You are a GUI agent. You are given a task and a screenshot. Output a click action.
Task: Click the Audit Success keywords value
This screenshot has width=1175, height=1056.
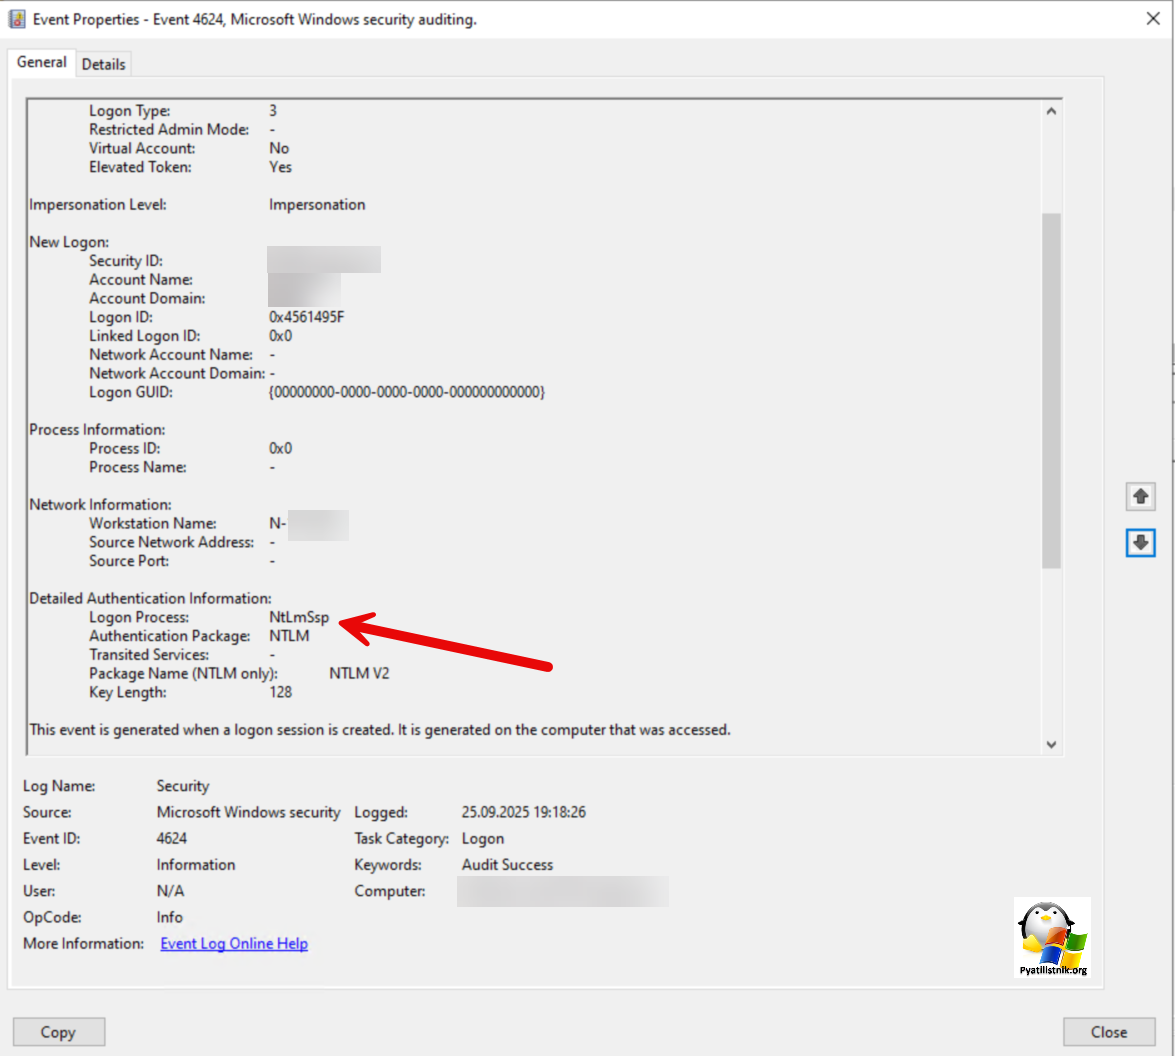click(x=507, y=864)
